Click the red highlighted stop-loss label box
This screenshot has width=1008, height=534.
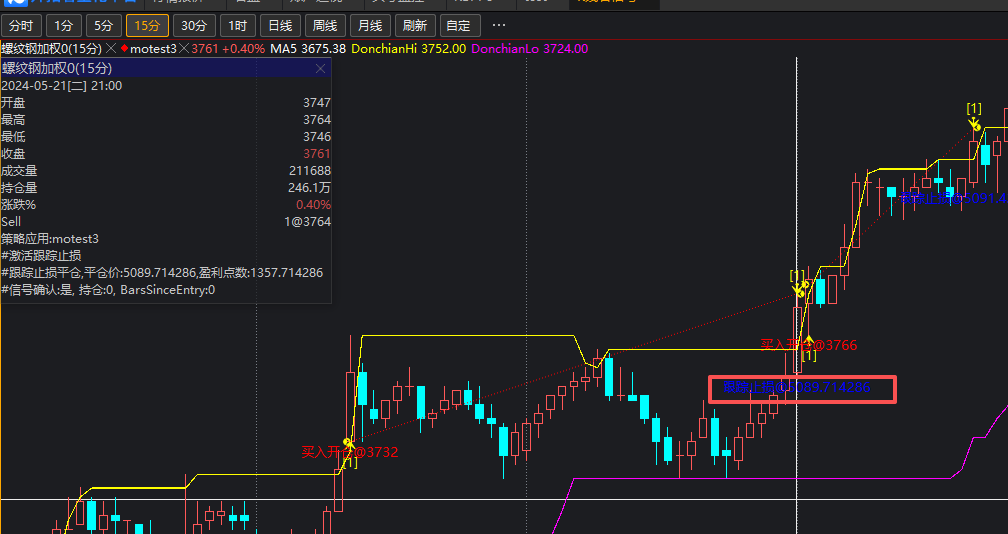802,389
